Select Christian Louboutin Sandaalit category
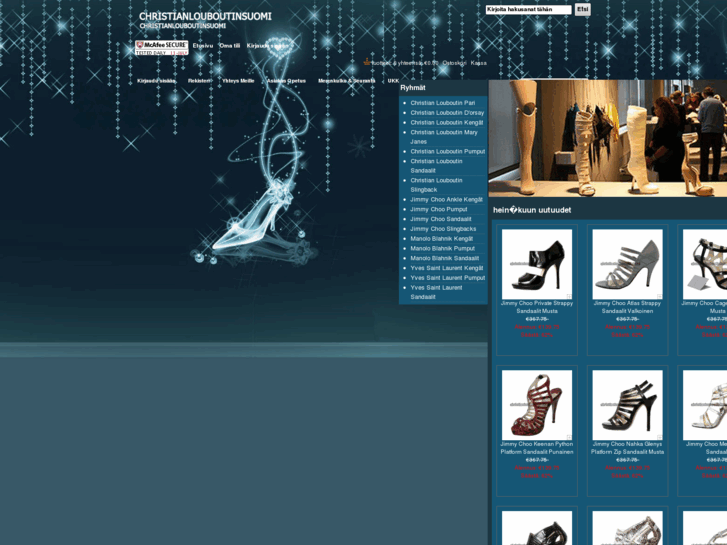The width and height of the screenshot is (727, 545). point(436,166)
